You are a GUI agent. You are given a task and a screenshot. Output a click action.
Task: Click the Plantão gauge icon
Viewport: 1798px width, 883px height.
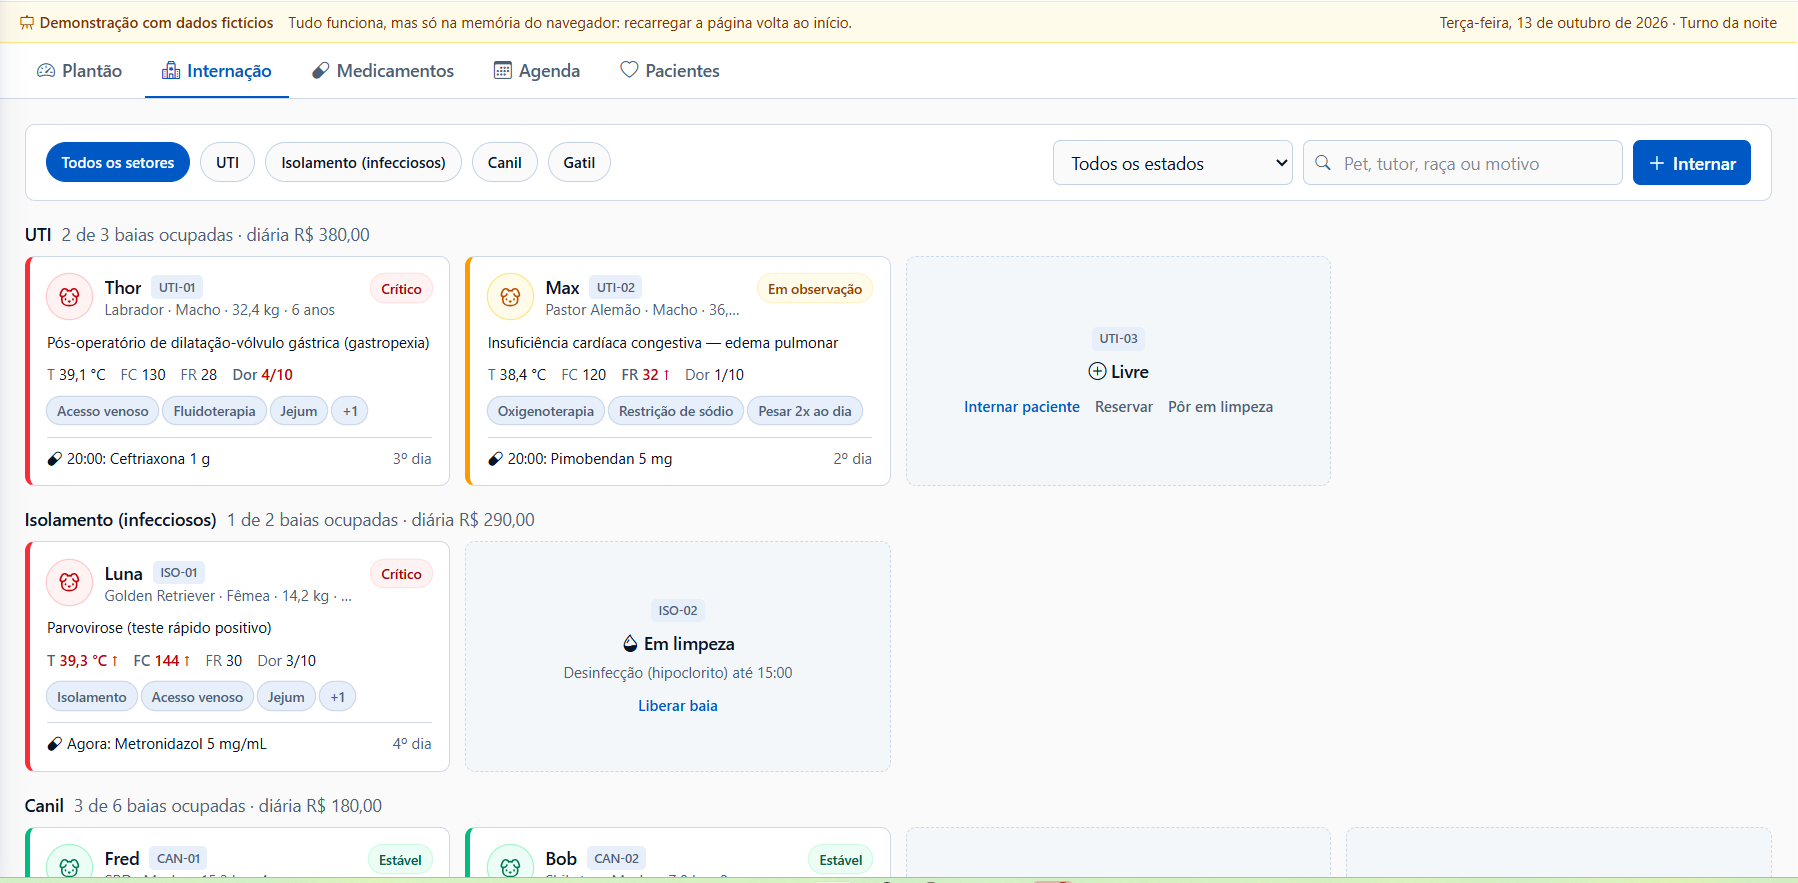click(x=46, y=70)
